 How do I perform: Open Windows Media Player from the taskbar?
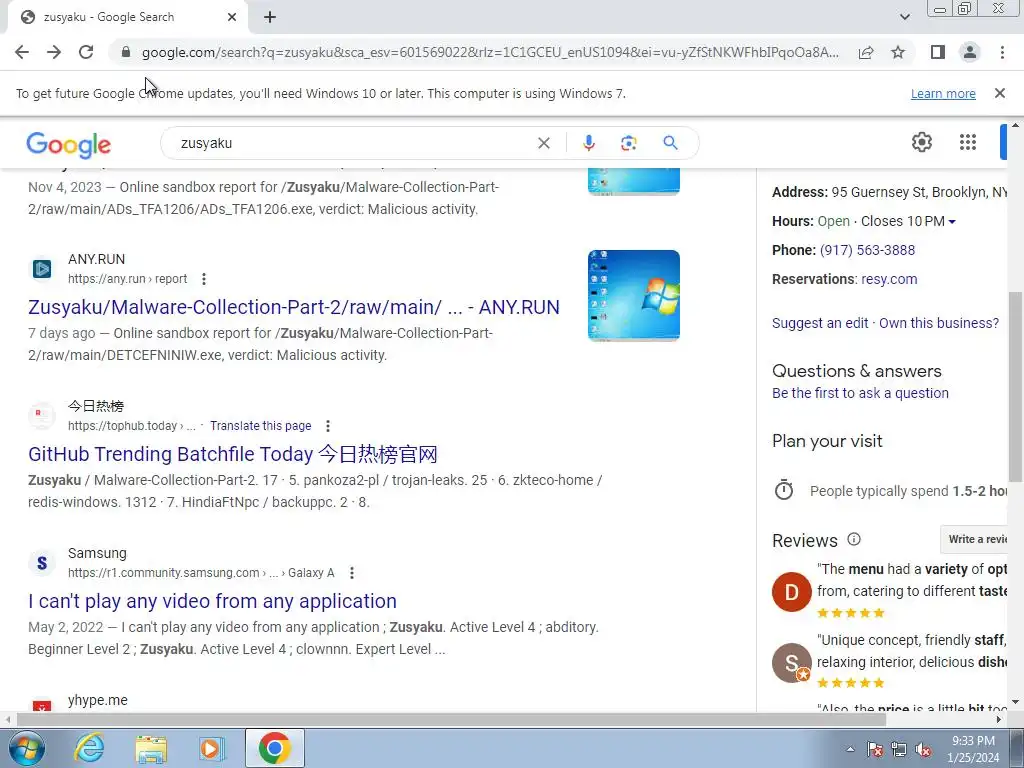(212, 748)
